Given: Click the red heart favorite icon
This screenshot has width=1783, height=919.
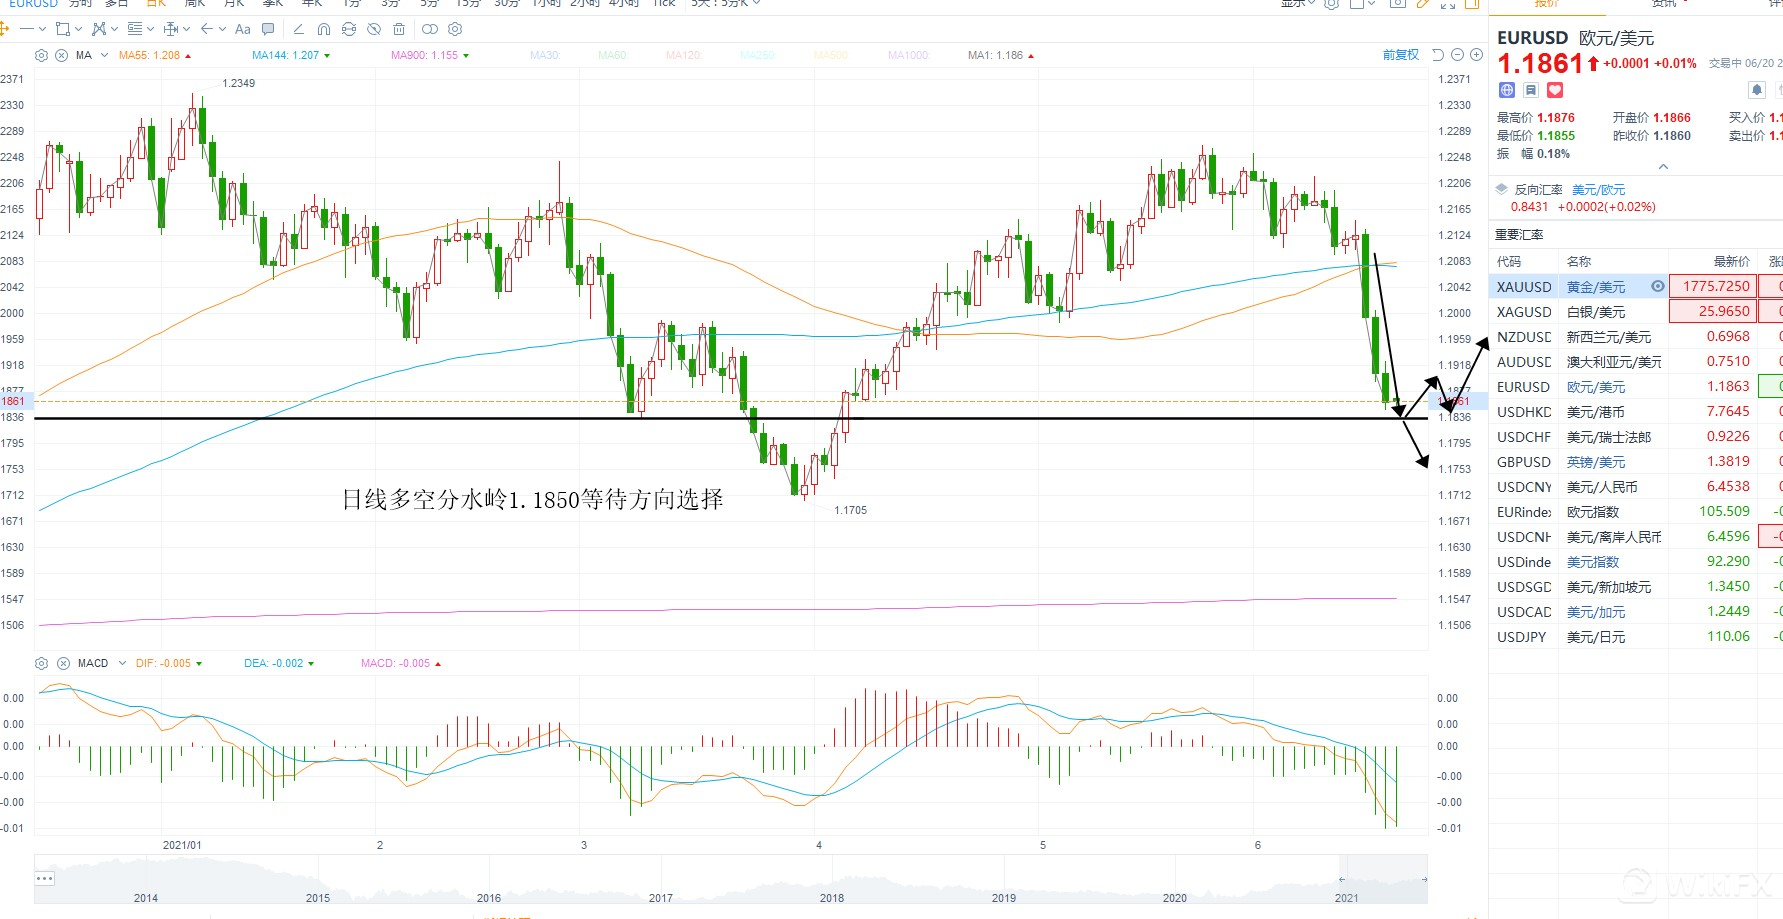Looking at the screenshot, I should tap(1554, 90).
